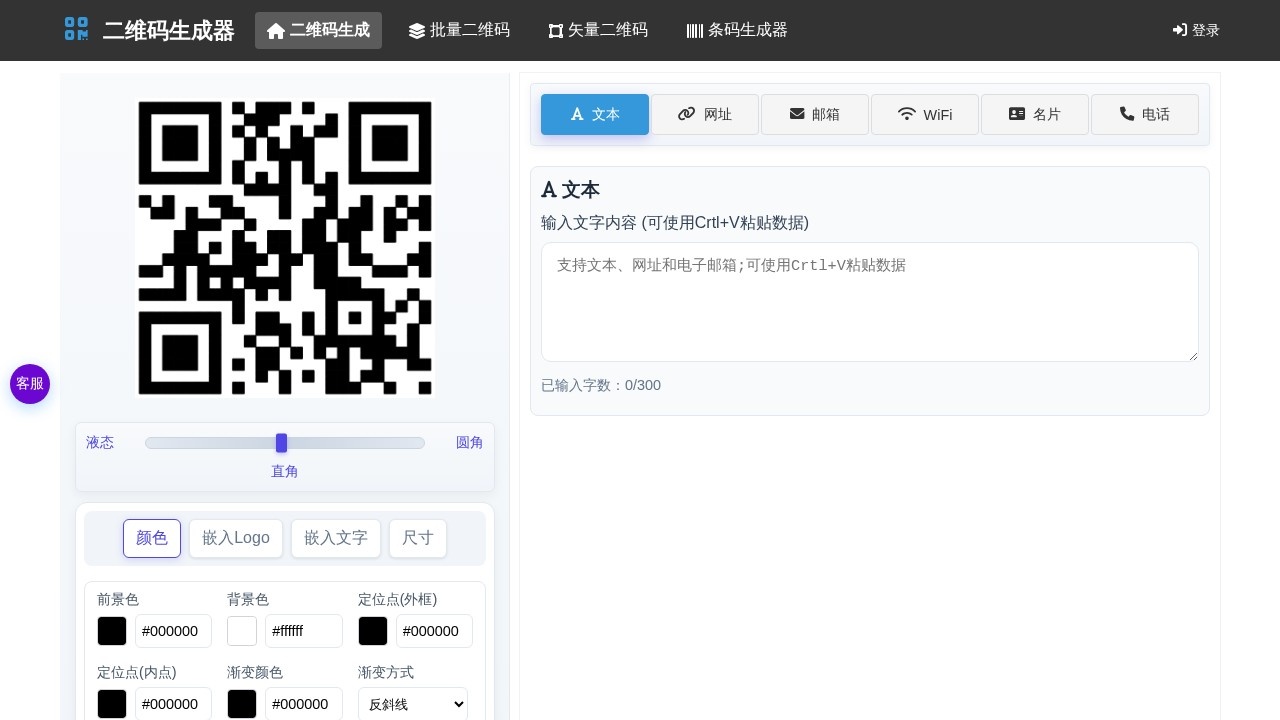This screenshot has width=1280, height=720.
Task: Click the 前景色 black color swatch
Action: 112,631
